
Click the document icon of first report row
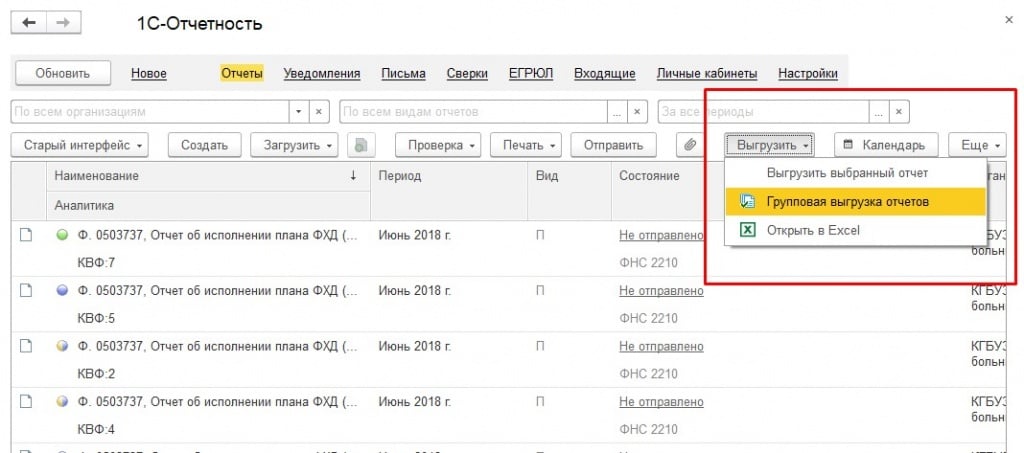27,236
